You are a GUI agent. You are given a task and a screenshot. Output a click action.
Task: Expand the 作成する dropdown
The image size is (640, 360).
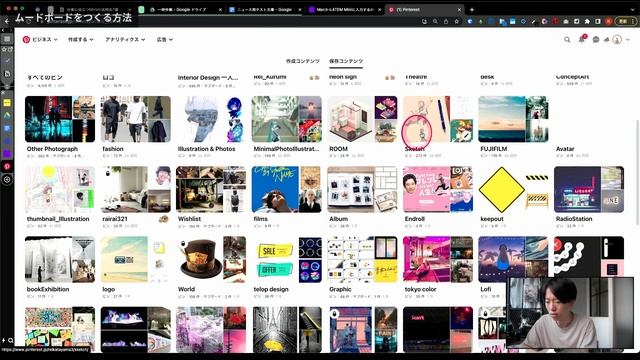81,40
